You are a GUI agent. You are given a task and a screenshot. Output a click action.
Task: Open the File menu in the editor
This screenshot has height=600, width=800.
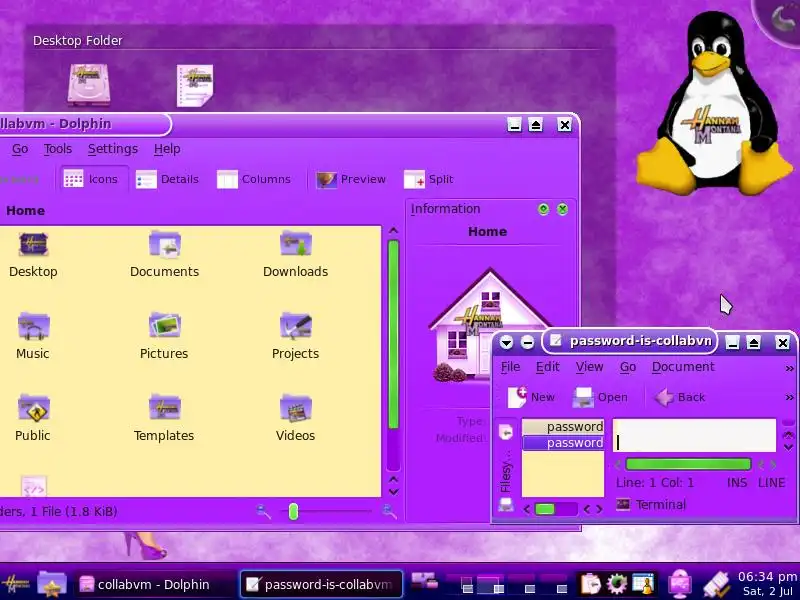510,367
